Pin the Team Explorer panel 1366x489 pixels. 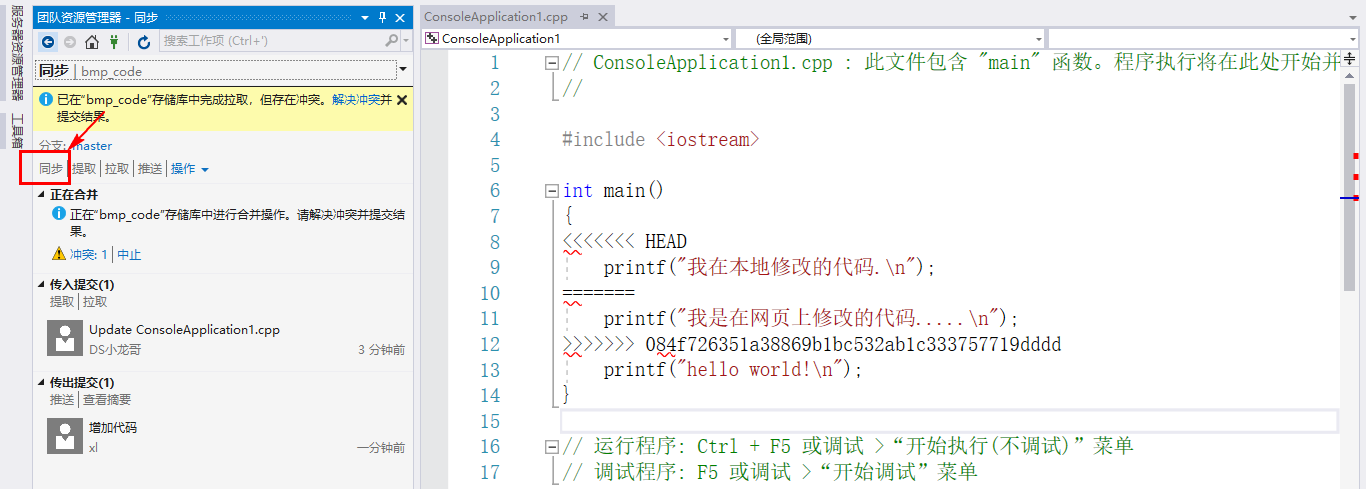click(383, 18)
